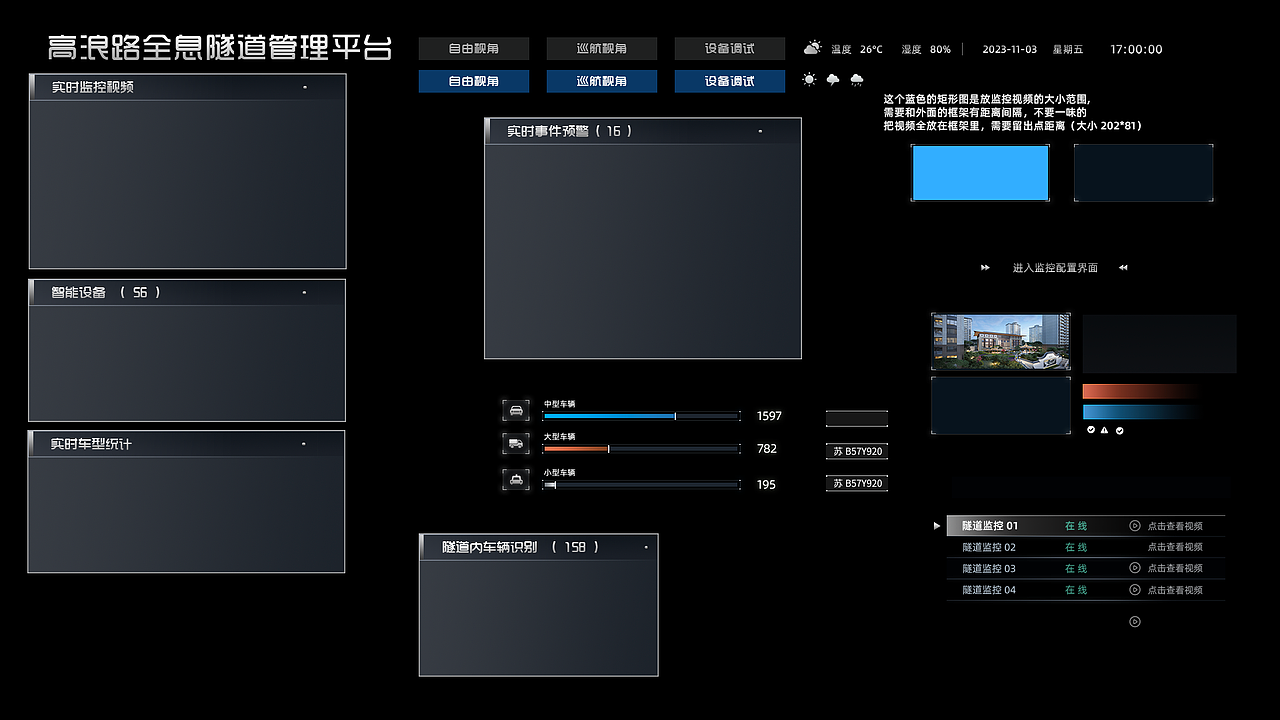Image resolution: width=1280 pixels, height=720 pixels.
Task: Click the 小型车辆 taxi icon
Action: tap(516, 479)
